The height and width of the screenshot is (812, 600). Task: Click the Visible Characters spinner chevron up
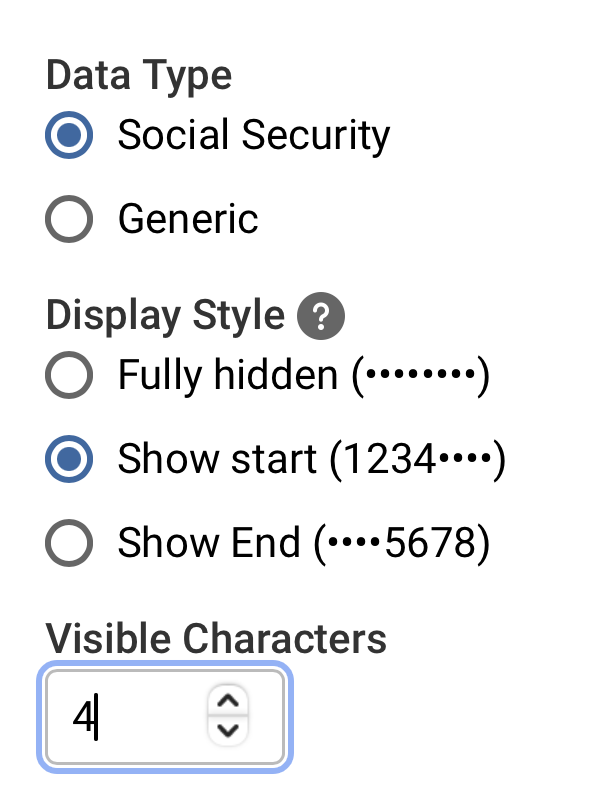227,703
